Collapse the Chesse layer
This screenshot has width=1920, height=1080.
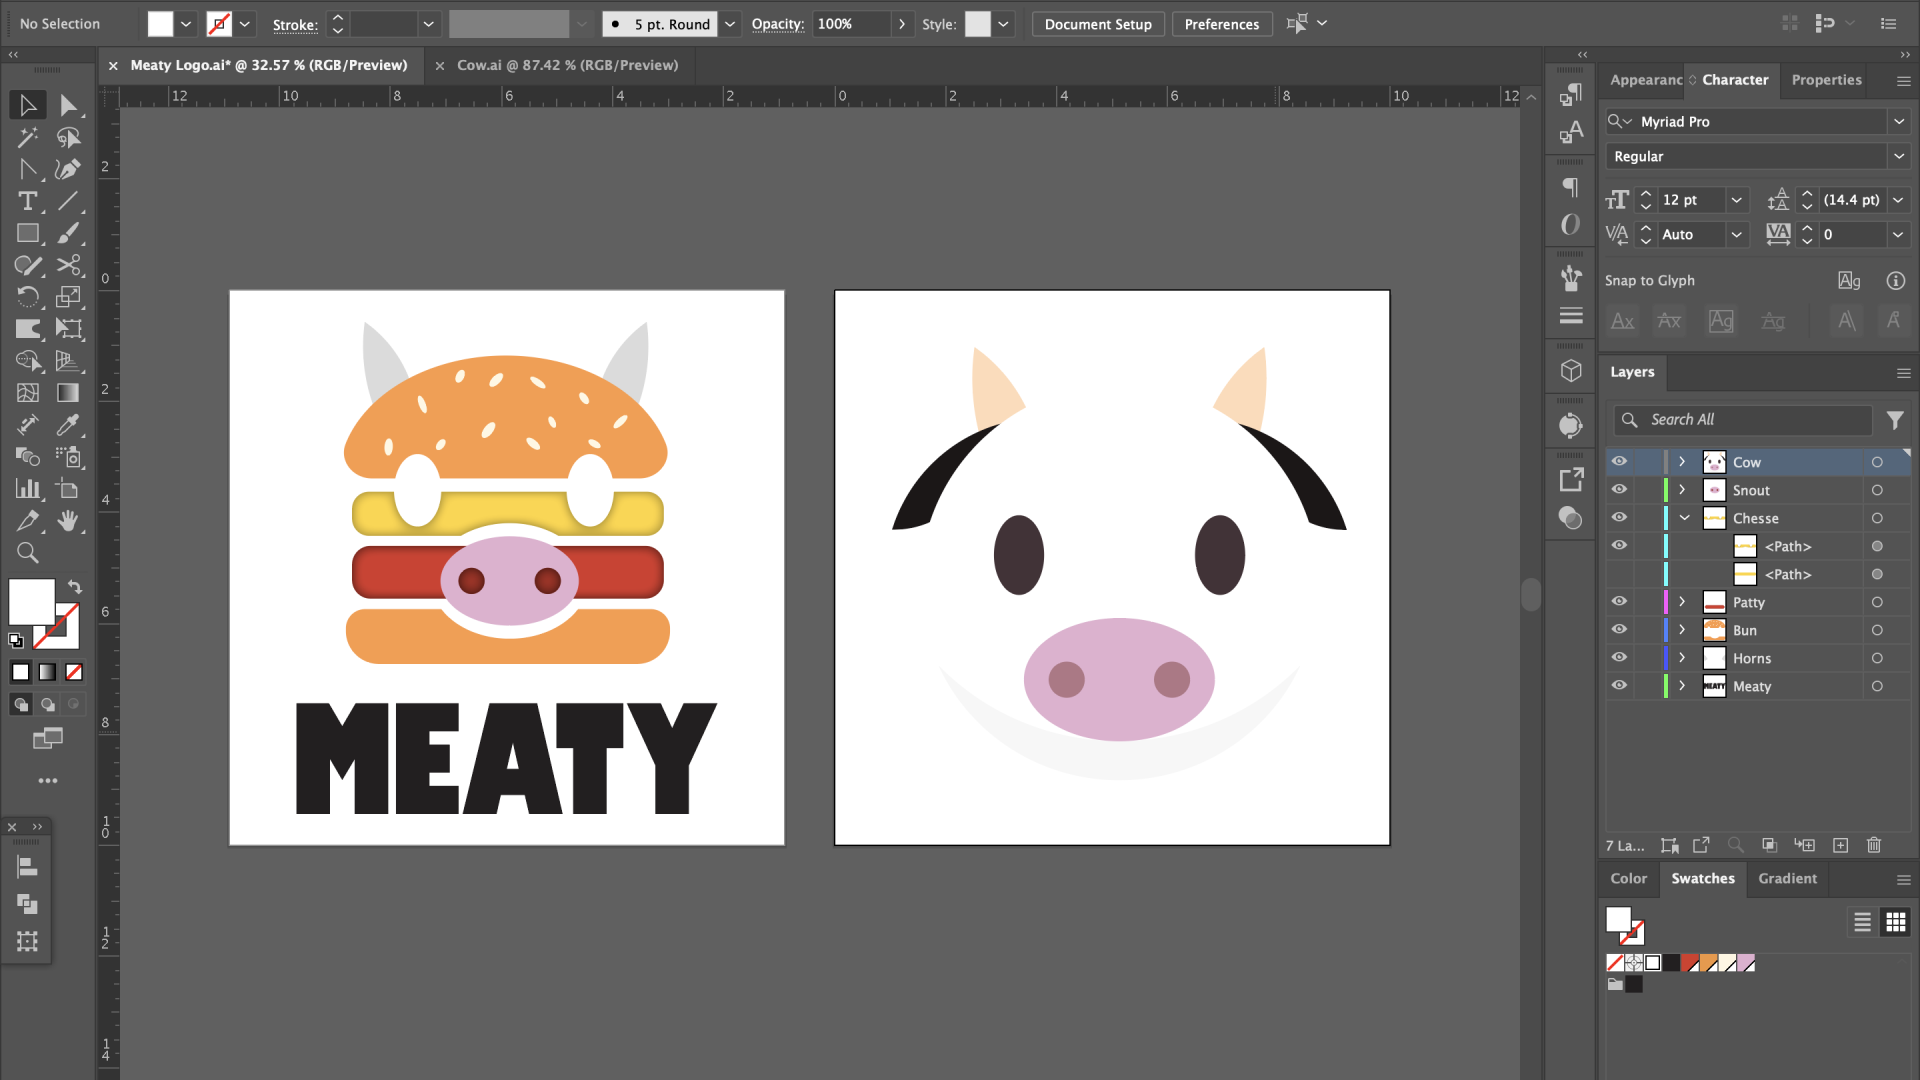point(1684,518)
